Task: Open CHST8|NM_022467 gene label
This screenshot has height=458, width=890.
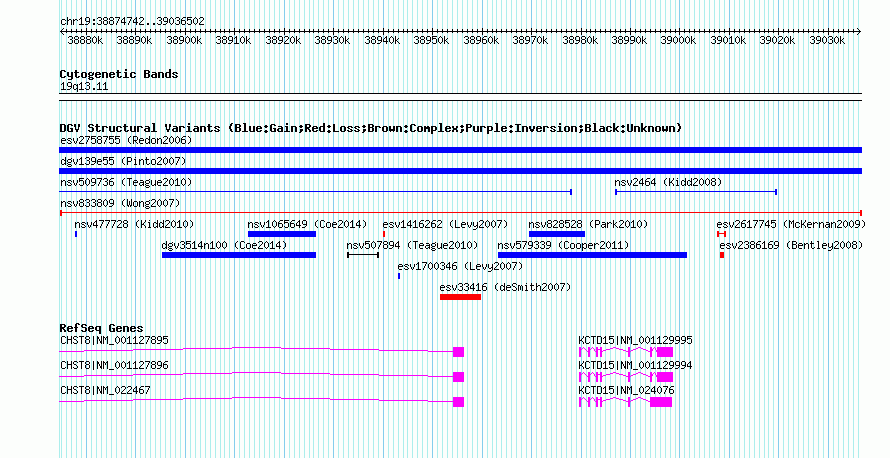Action: click(x=105, y=390)
